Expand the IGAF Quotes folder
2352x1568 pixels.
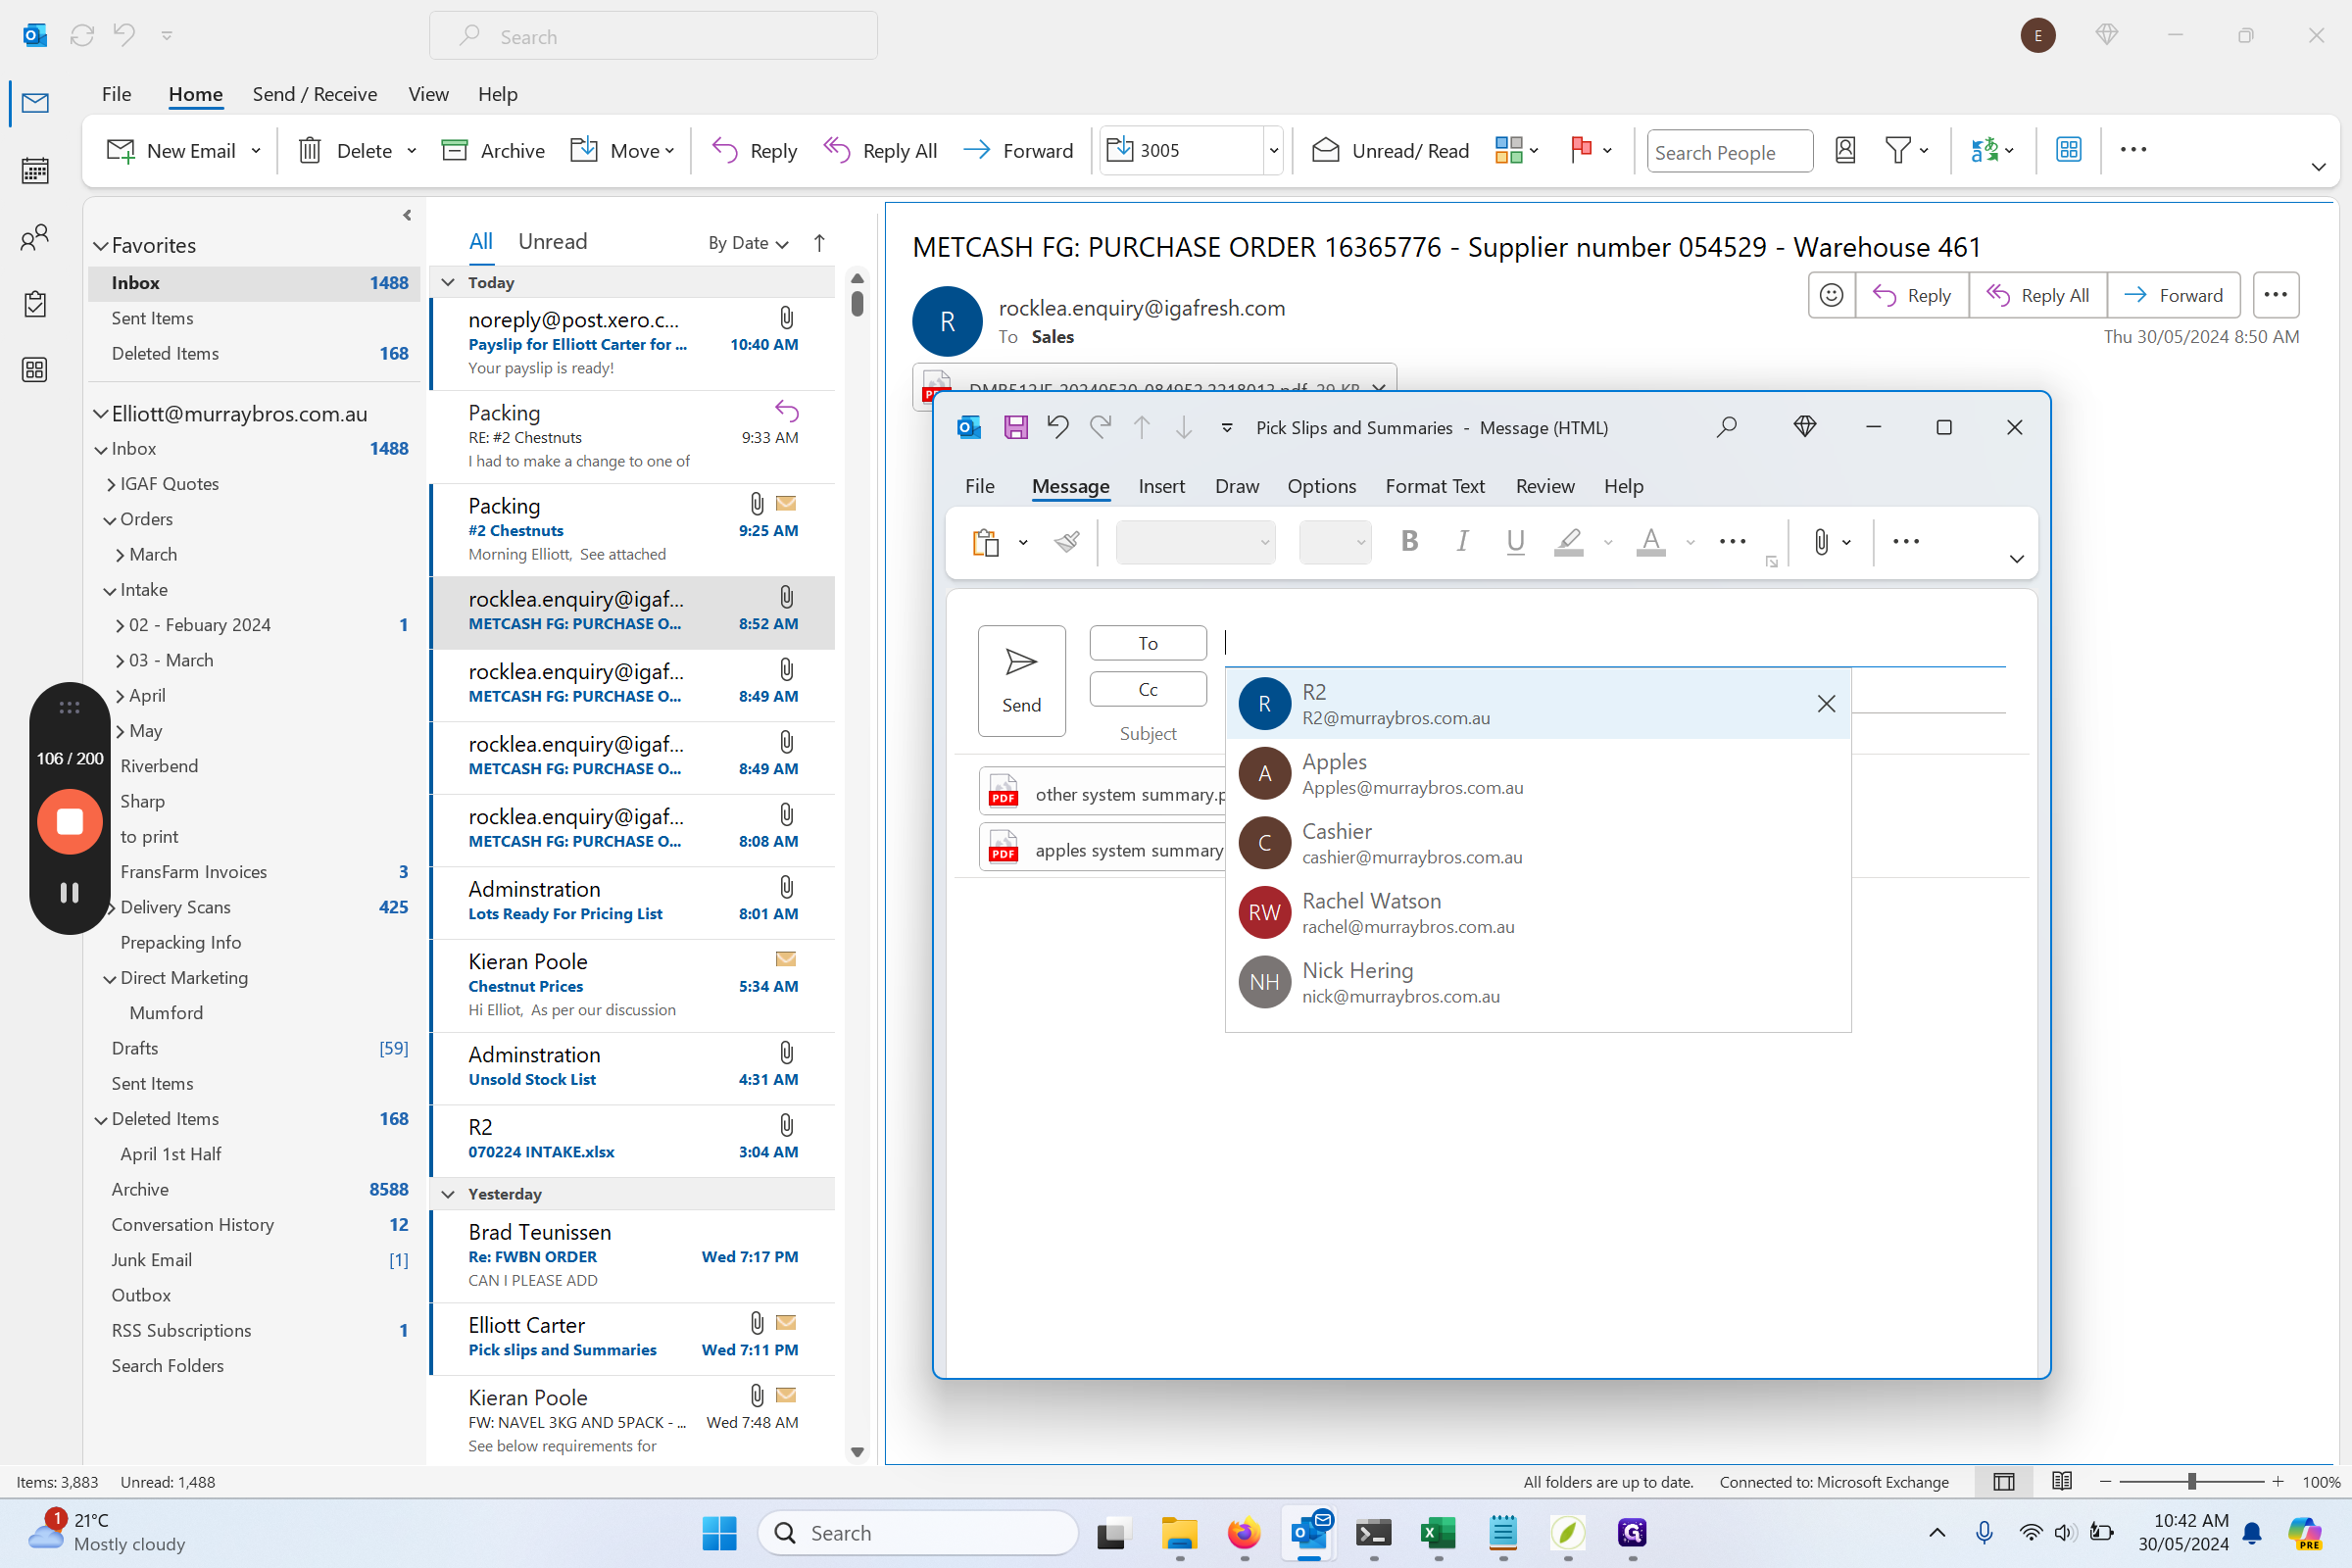click(111, 484)
